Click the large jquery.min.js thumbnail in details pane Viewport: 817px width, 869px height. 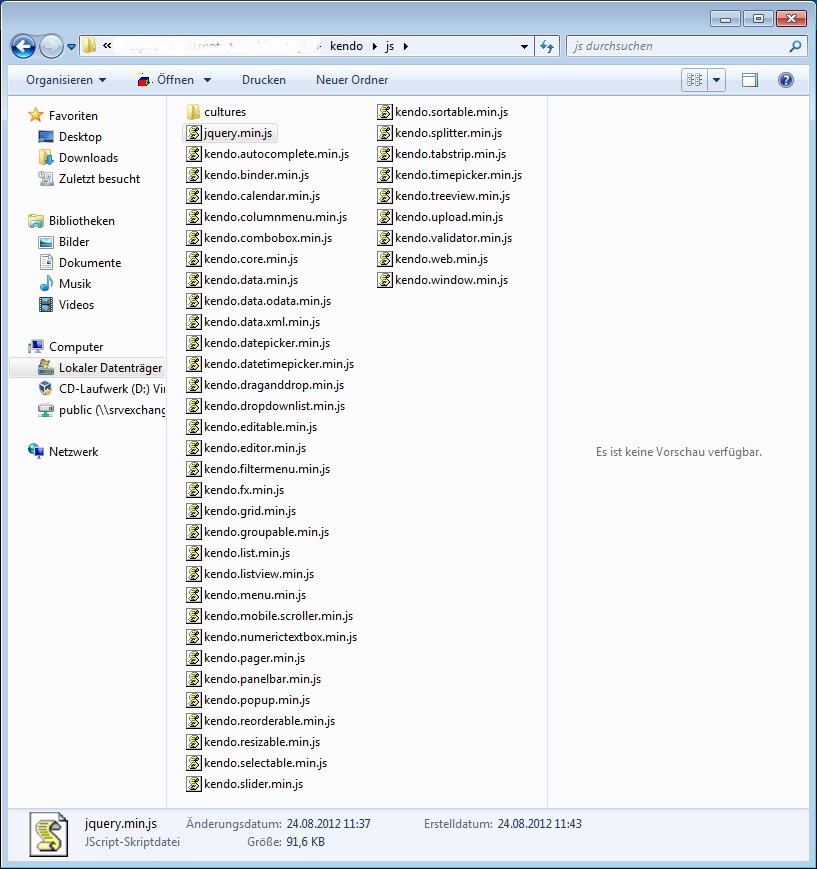[x=49, y=834]
